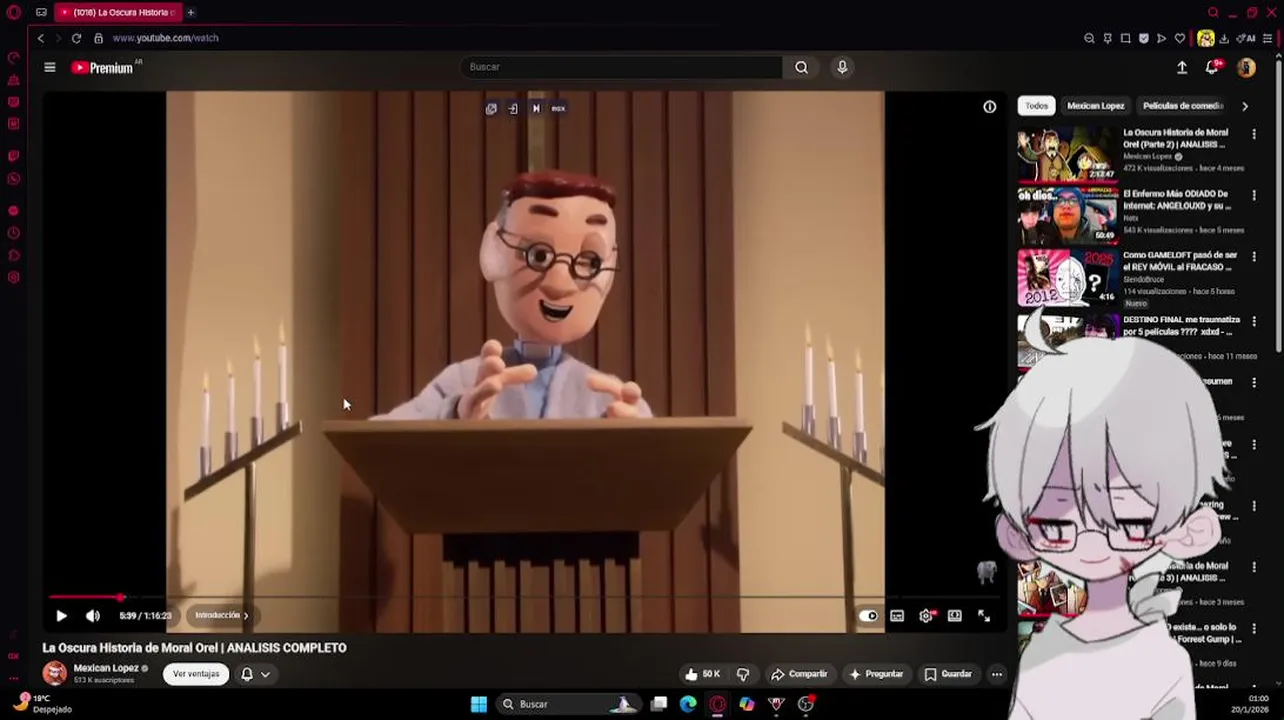Image resolution: width=1284 pixels, height=720 pixels.
Task: Focus the YouTube Buscar search field
Action: pyautogui.click(x=620, y=67)
